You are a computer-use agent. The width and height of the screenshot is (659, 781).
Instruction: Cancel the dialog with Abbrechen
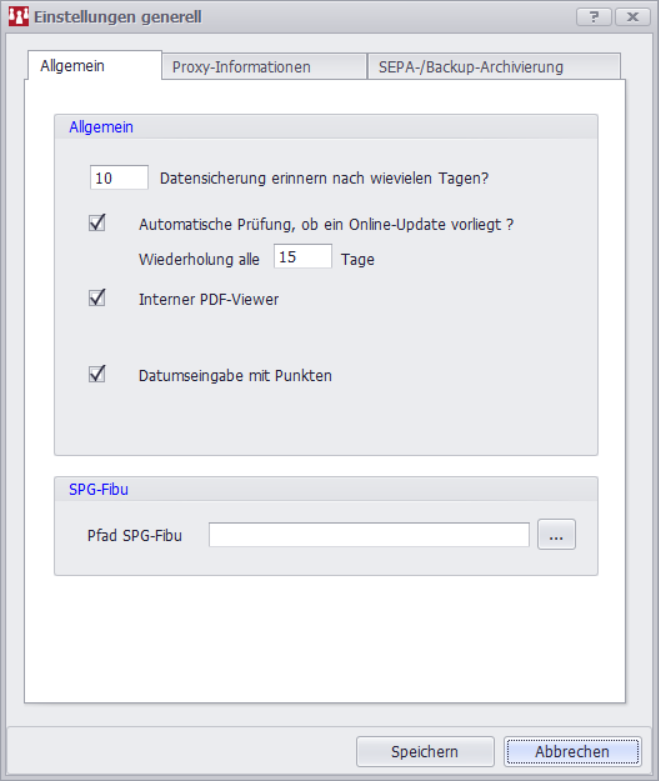pyautogui.click(x=571, y=752)
